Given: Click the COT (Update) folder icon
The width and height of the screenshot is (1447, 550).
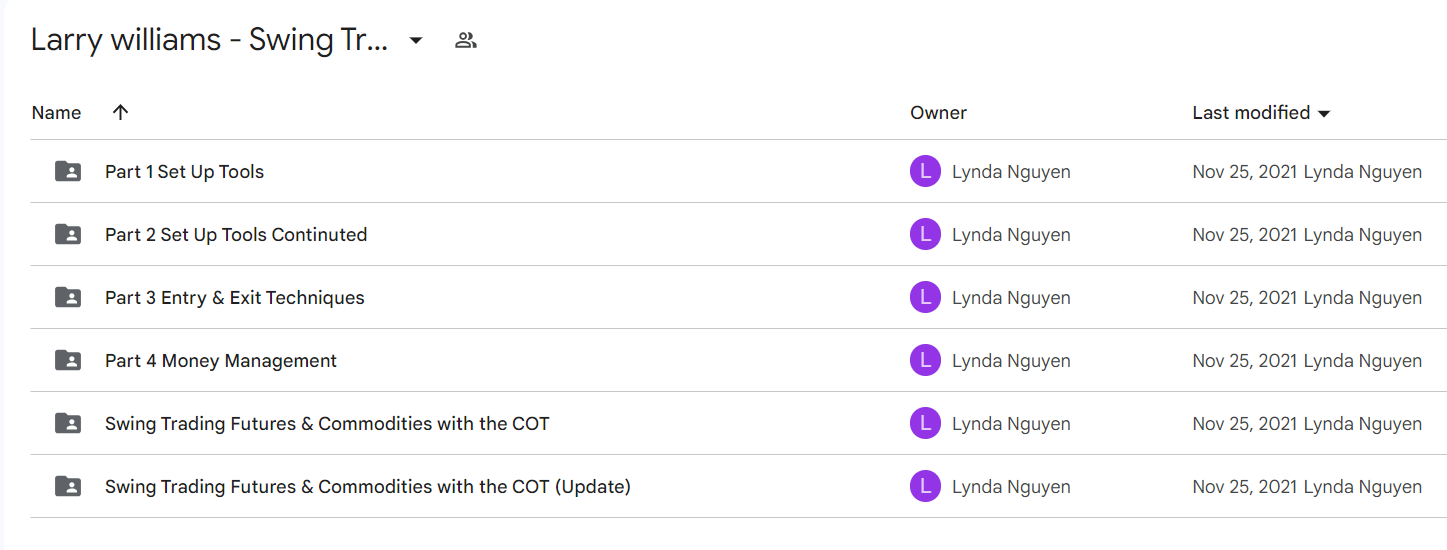Looking at the screenshot, I should click(x=68, y=486).
